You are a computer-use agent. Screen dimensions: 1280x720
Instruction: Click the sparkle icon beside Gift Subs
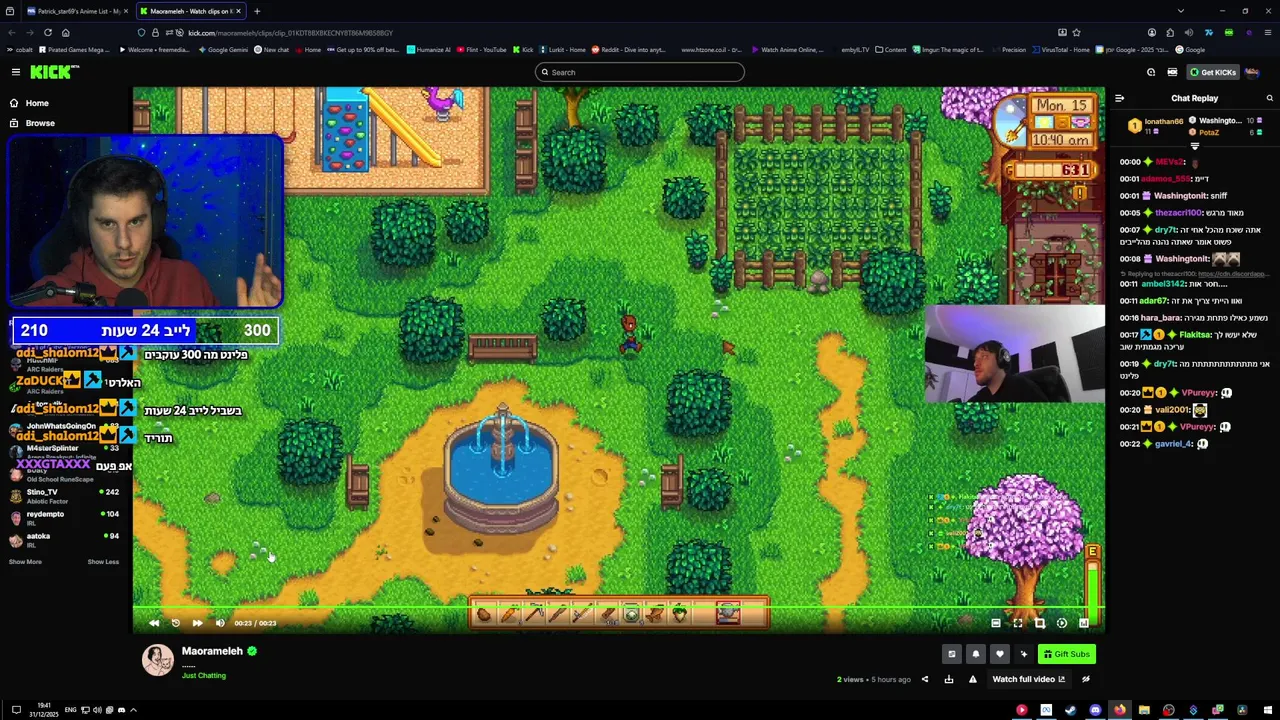1023,654
